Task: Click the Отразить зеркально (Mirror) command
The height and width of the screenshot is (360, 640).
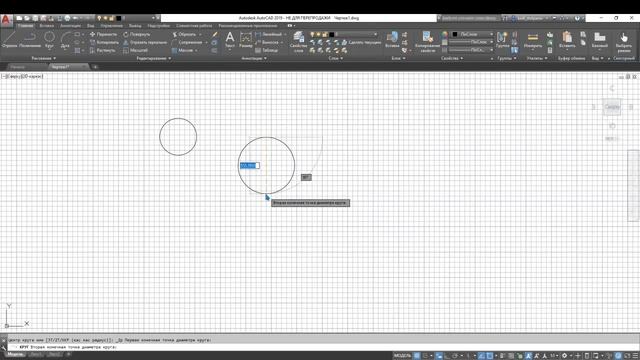Action: (x=145, y=42)
